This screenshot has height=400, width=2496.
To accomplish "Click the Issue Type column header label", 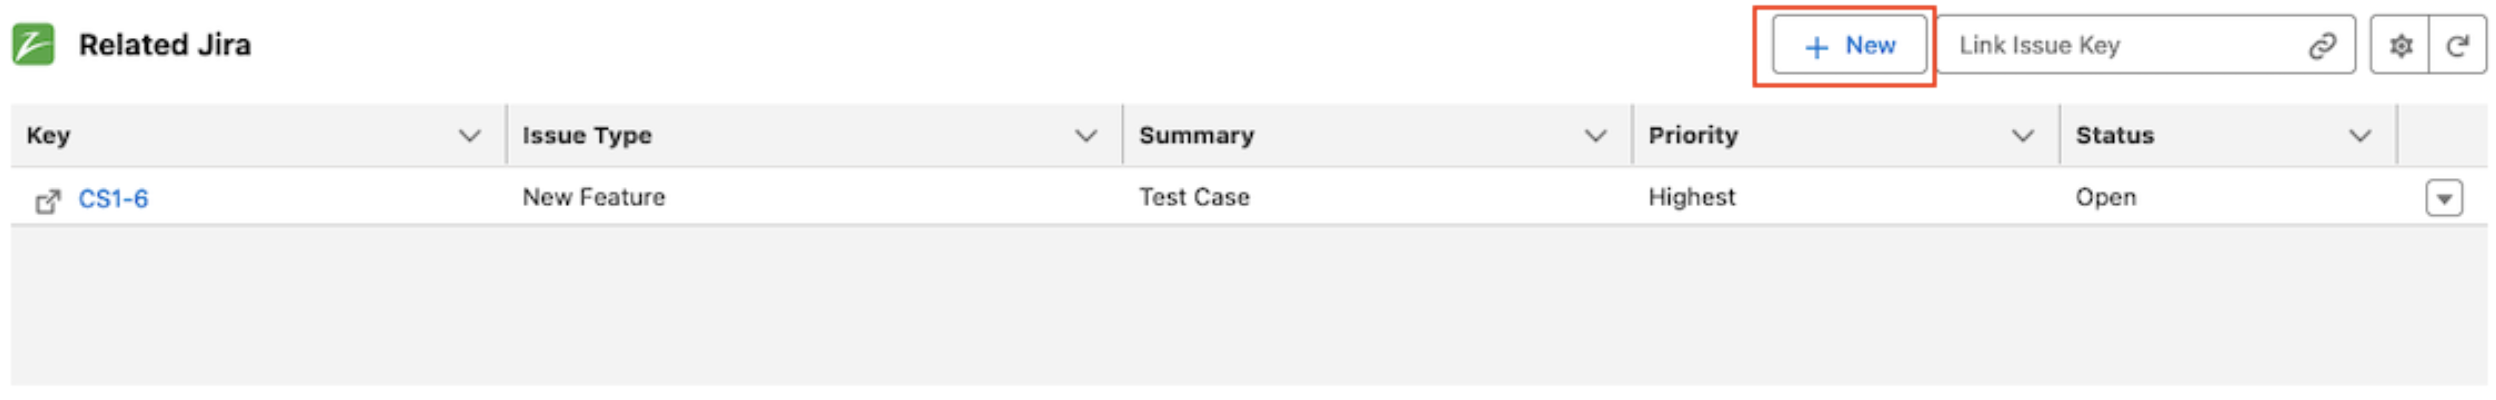I will click(x=587, y=135).
